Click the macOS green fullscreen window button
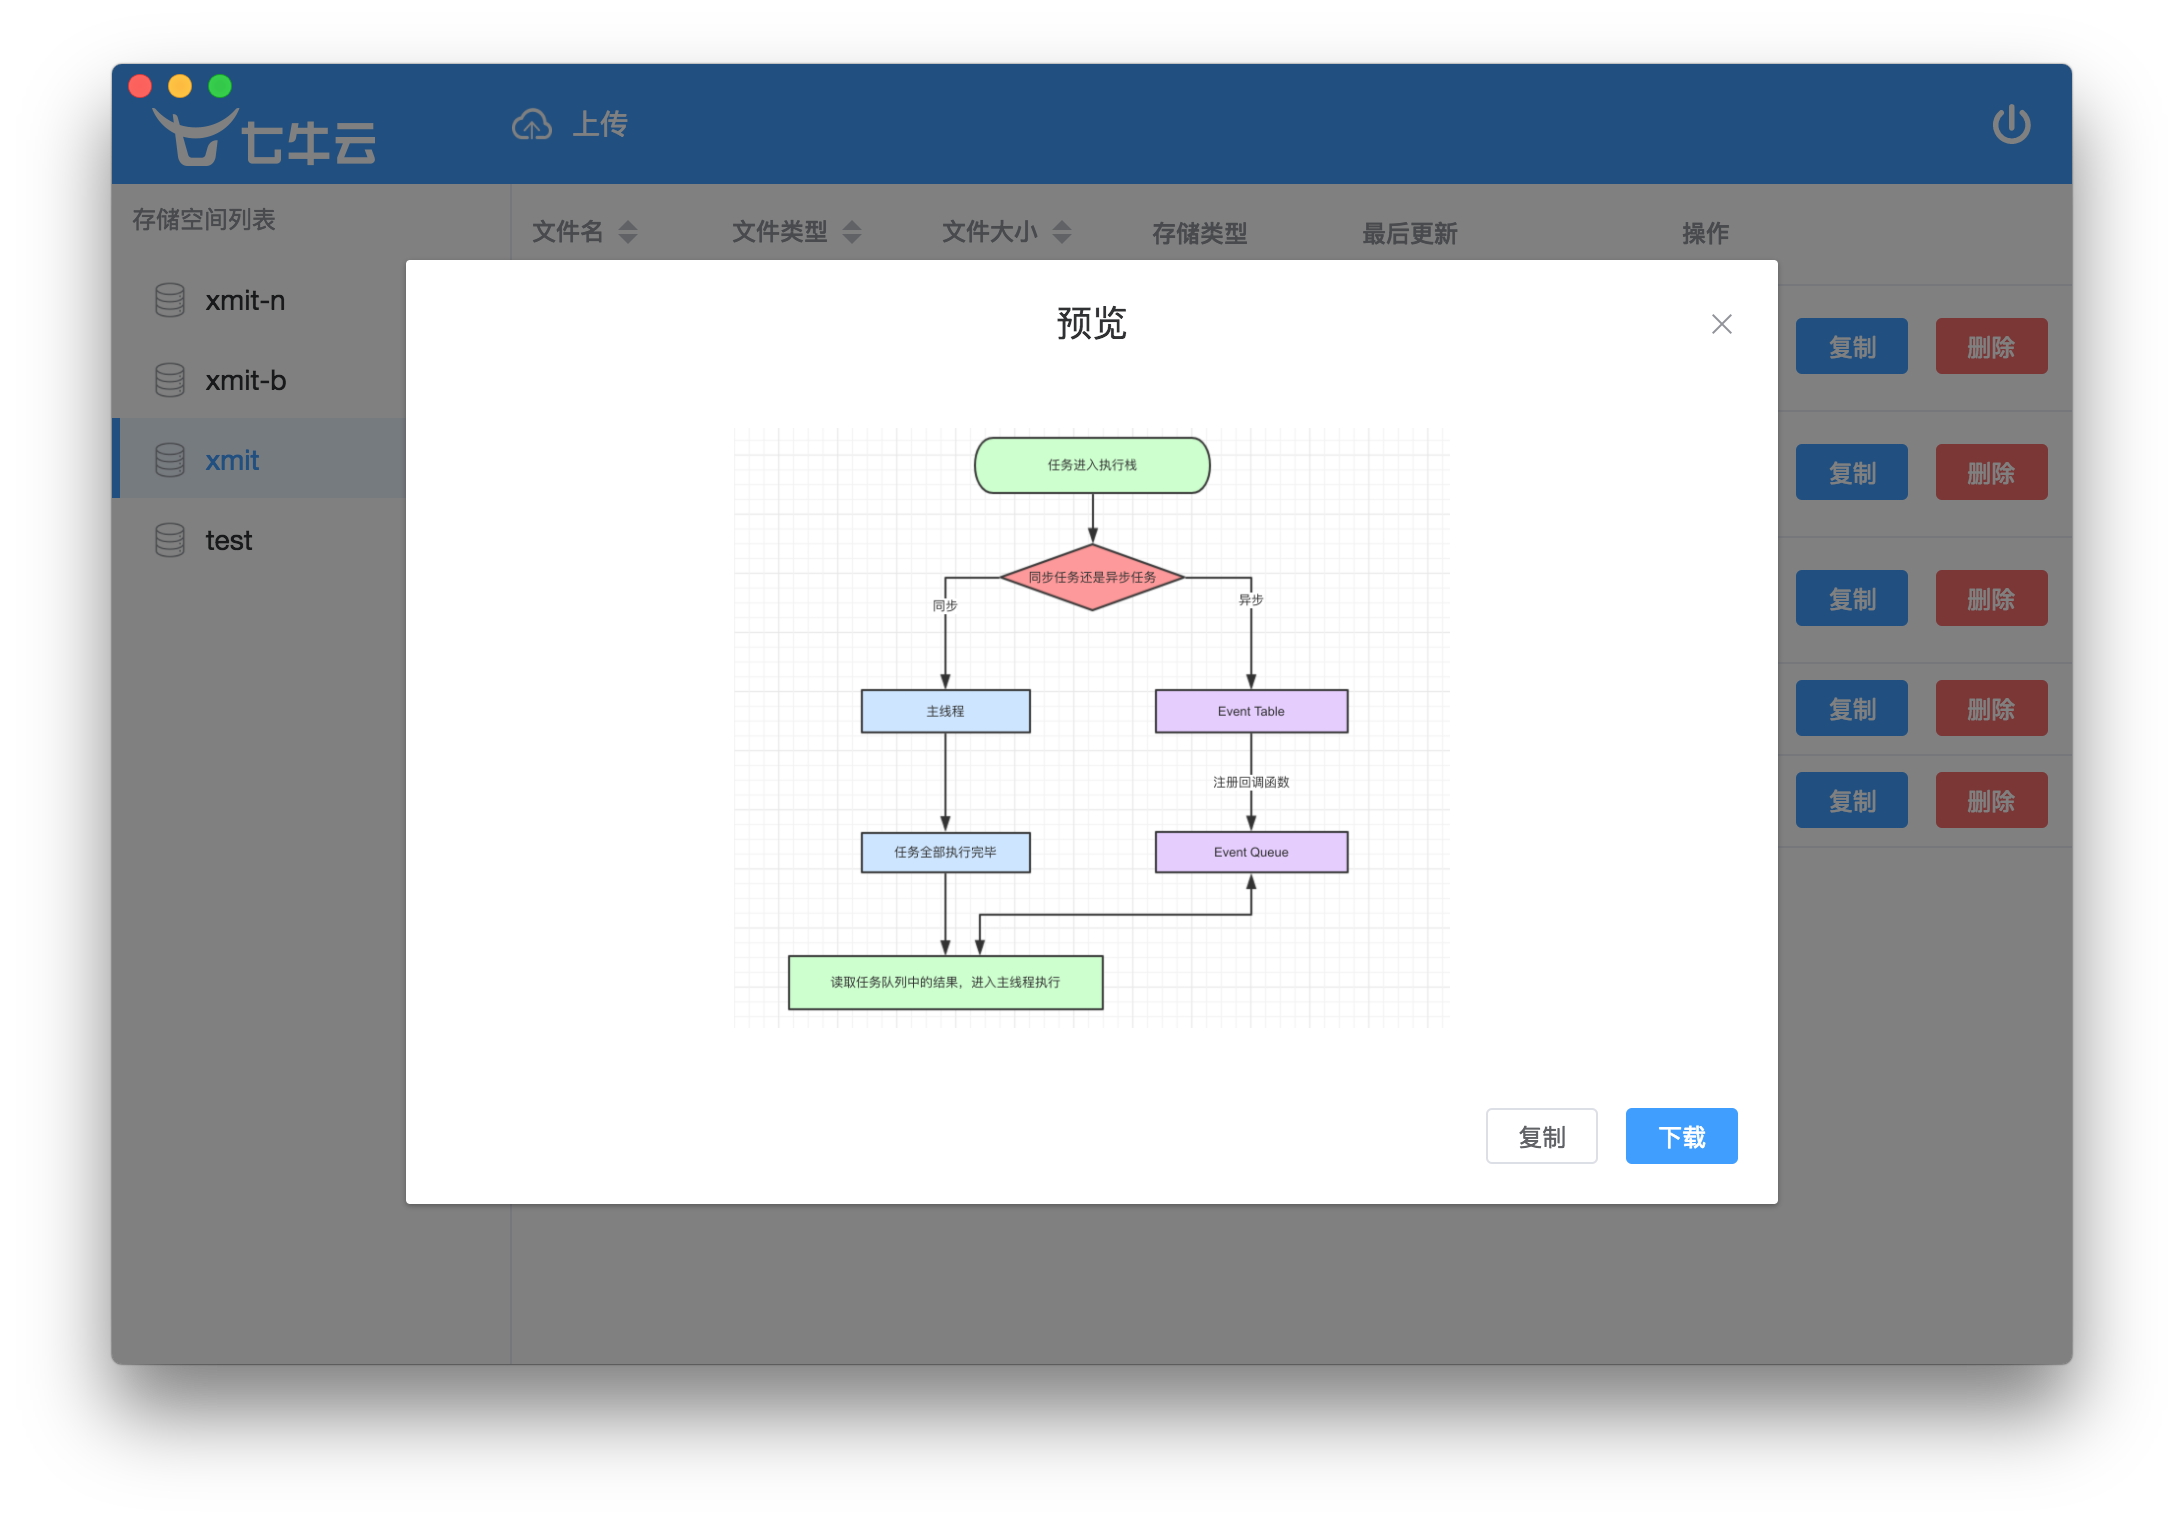Screen dimensions: 2184x1524 point(220,86)
